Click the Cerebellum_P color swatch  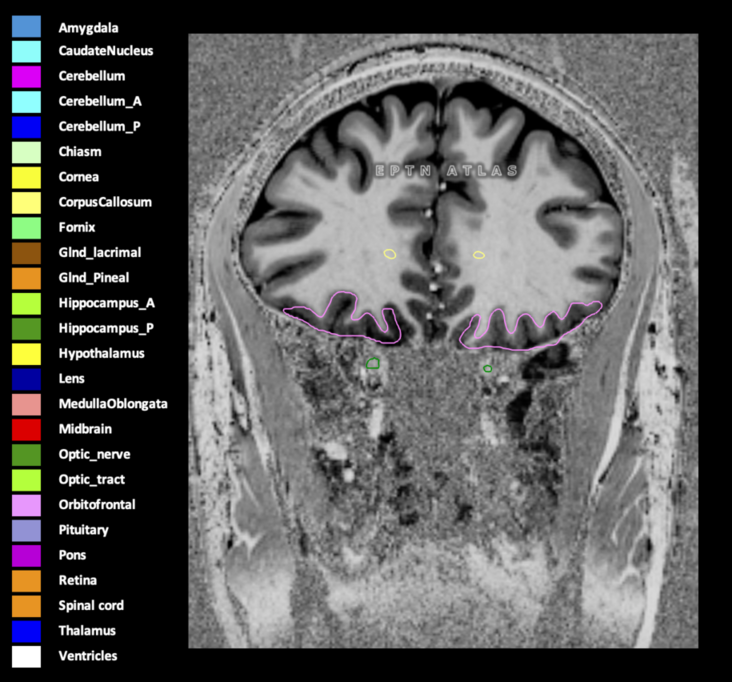pos(26,127)
